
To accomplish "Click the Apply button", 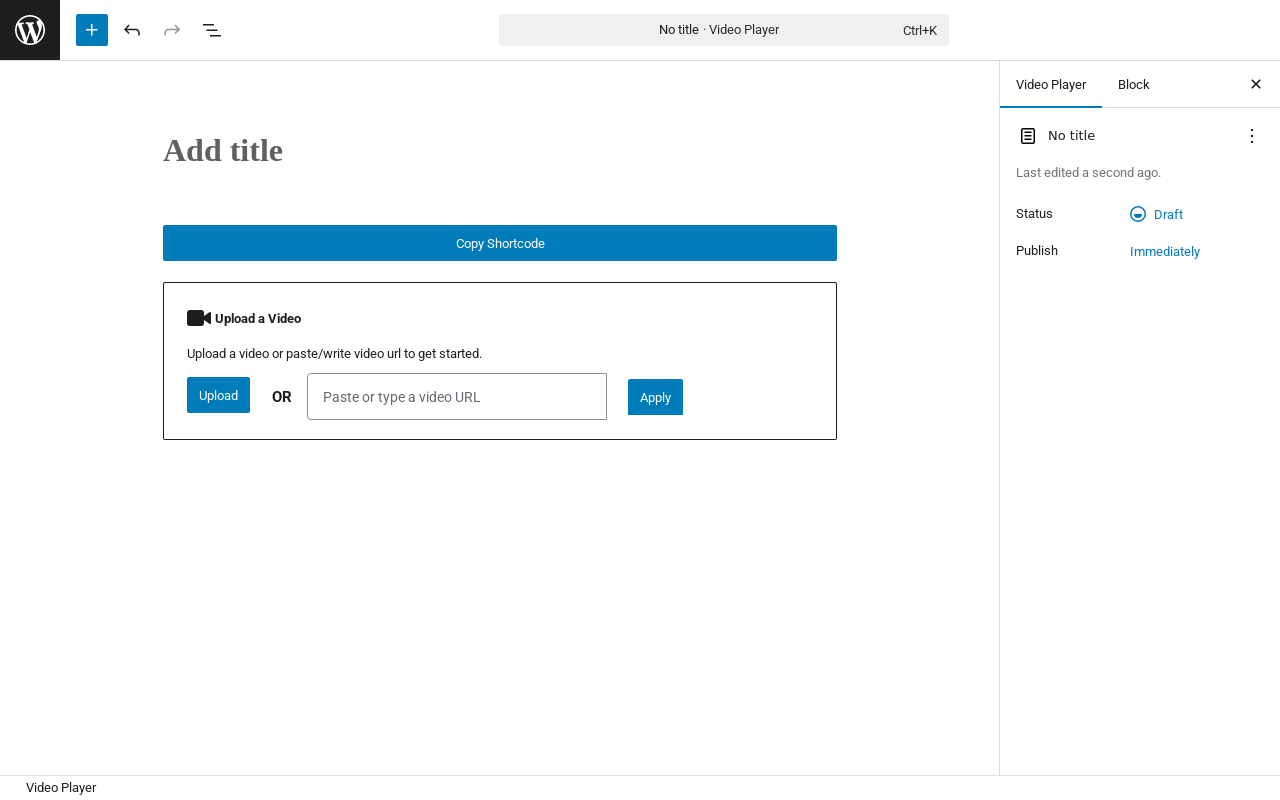I will pyautogui.click(x=655, y=397).
